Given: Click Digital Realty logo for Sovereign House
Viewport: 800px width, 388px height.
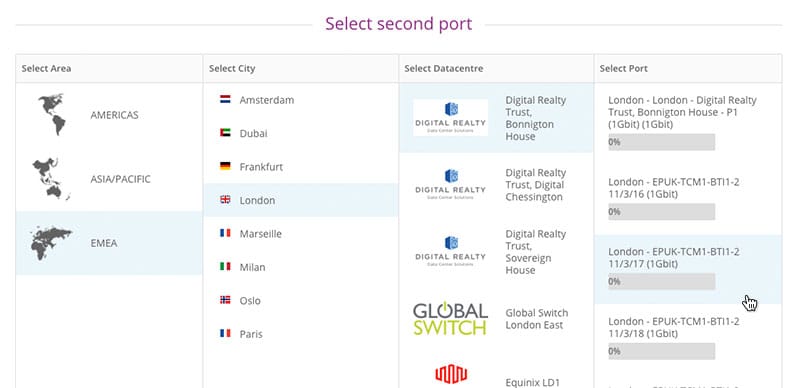Looking at the screenshot, I should (450, 251).
